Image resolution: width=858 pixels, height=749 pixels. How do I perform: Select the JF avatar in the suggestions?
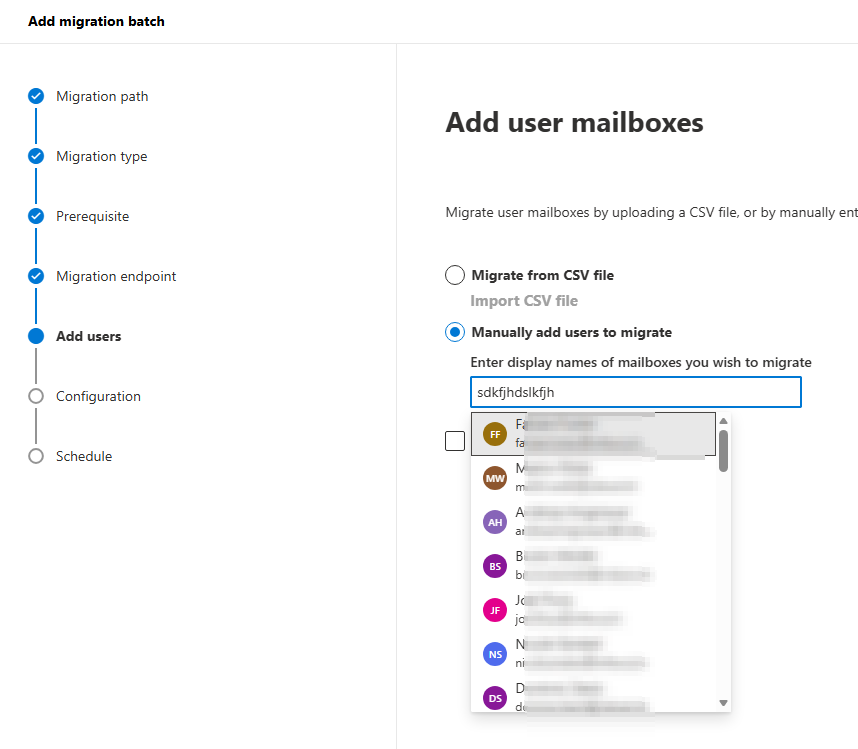(495, 611)
